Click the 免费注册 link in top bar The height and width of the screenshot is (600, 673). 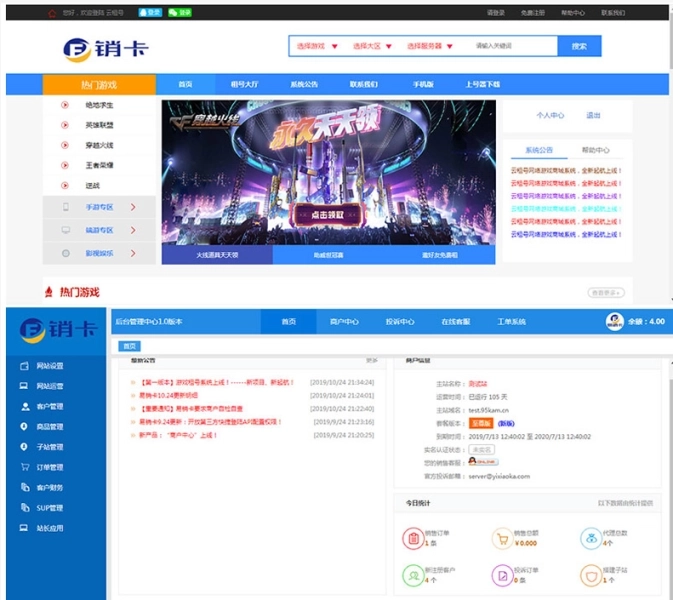[x=533, y=13]
